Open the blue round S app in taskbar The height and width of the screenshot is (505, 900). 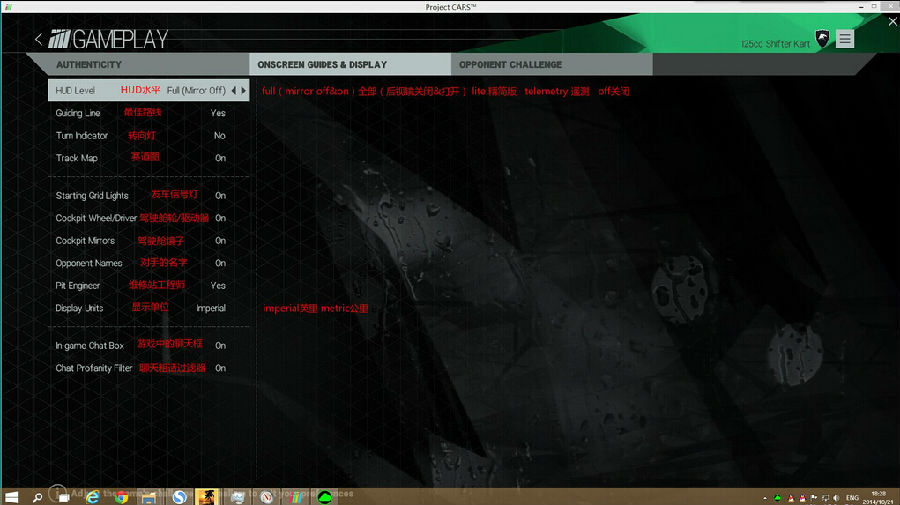pyautogui.click(x=179, y=497)
